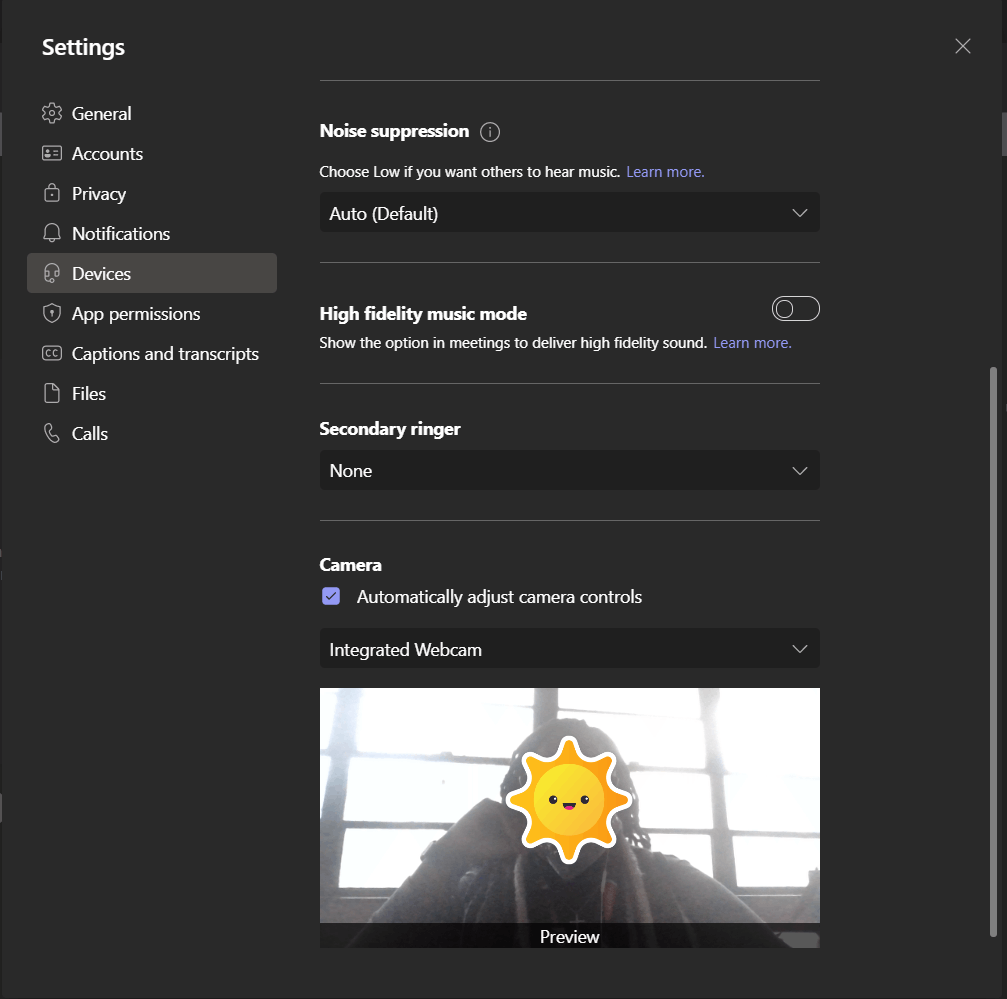Expand the Secondary ringer None dropdown
Image resolution: width=1007 pixels, height=999 pixels.
click(x=570, y=470)
